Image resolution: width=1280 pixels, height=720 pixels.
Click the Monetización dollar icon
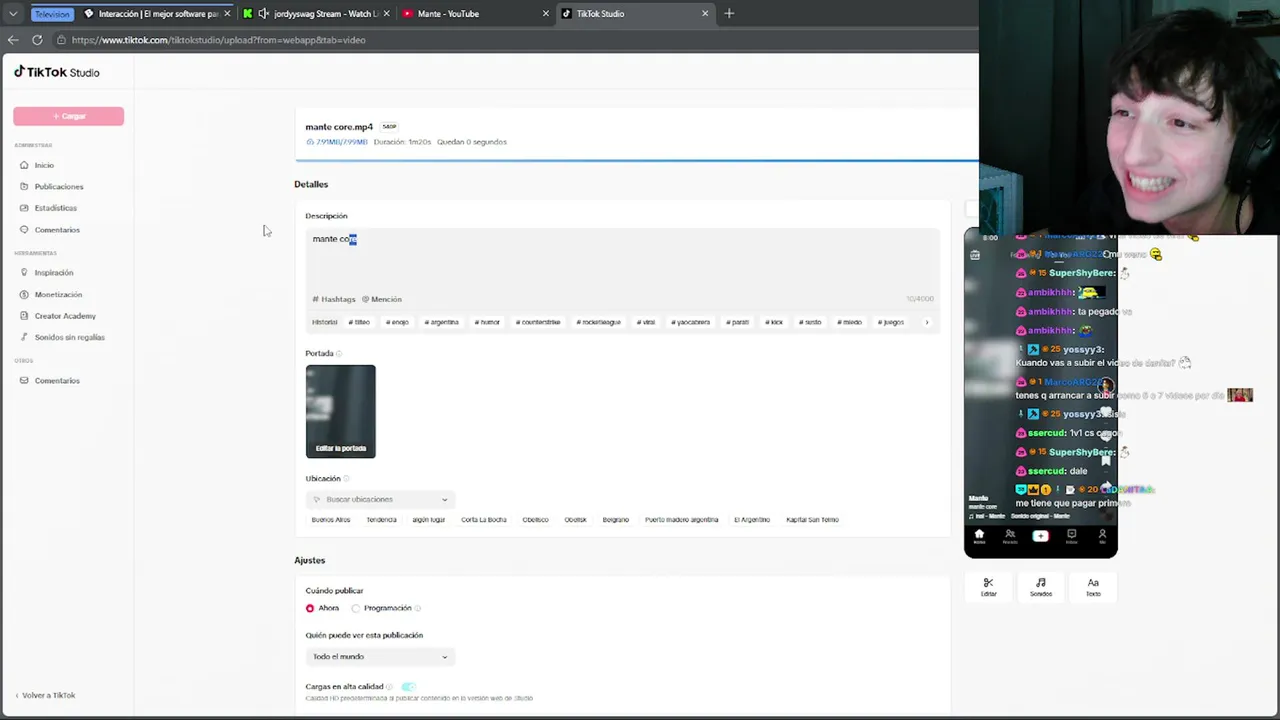tap(24, 294)
